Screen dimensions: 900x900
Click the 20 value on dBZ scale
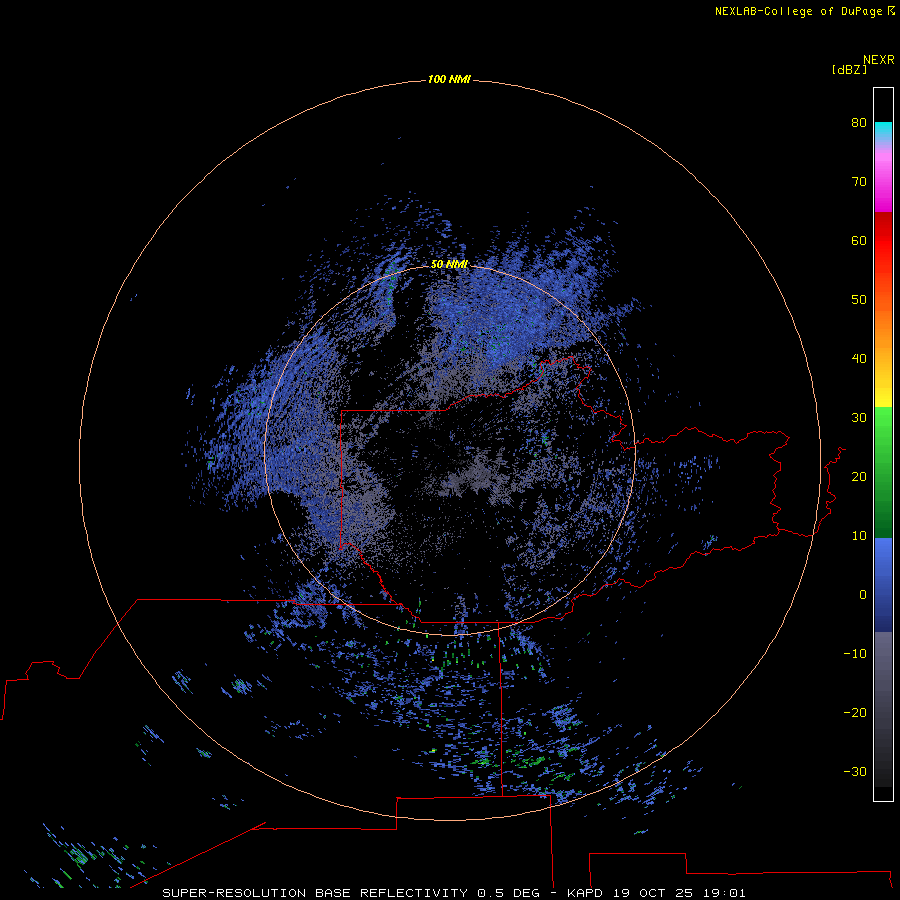(859, 477)
